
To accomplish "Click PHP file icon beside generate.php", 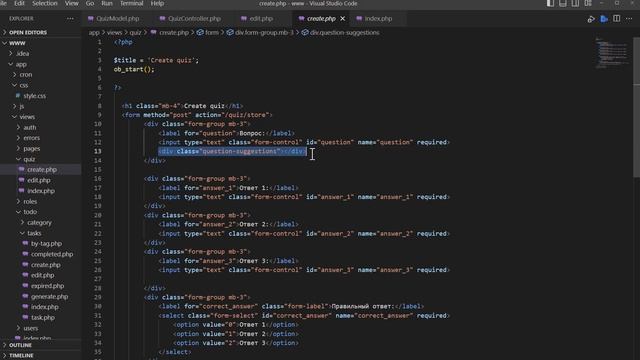I will [25, 296].
